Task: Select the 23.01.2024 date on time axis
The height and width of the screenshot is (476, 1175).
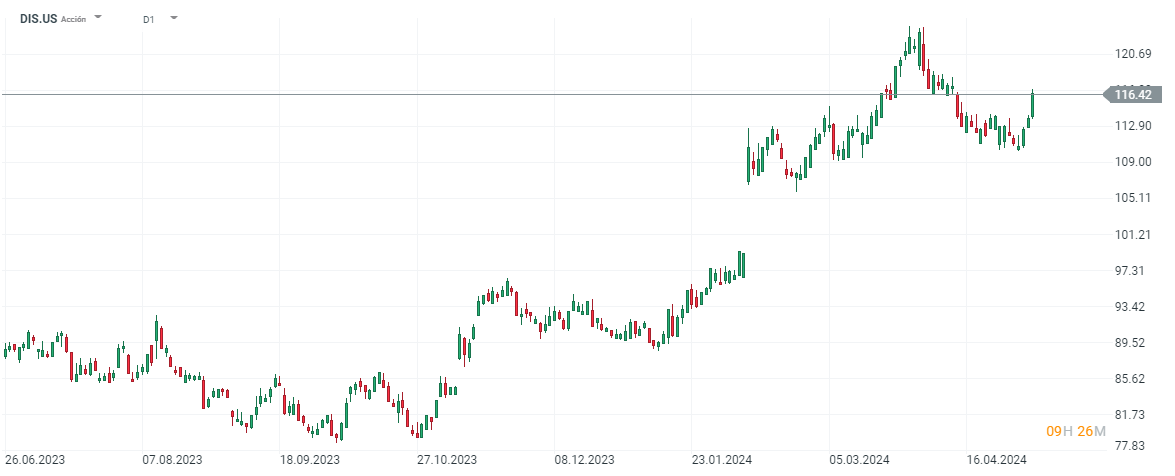Action: 721,460
